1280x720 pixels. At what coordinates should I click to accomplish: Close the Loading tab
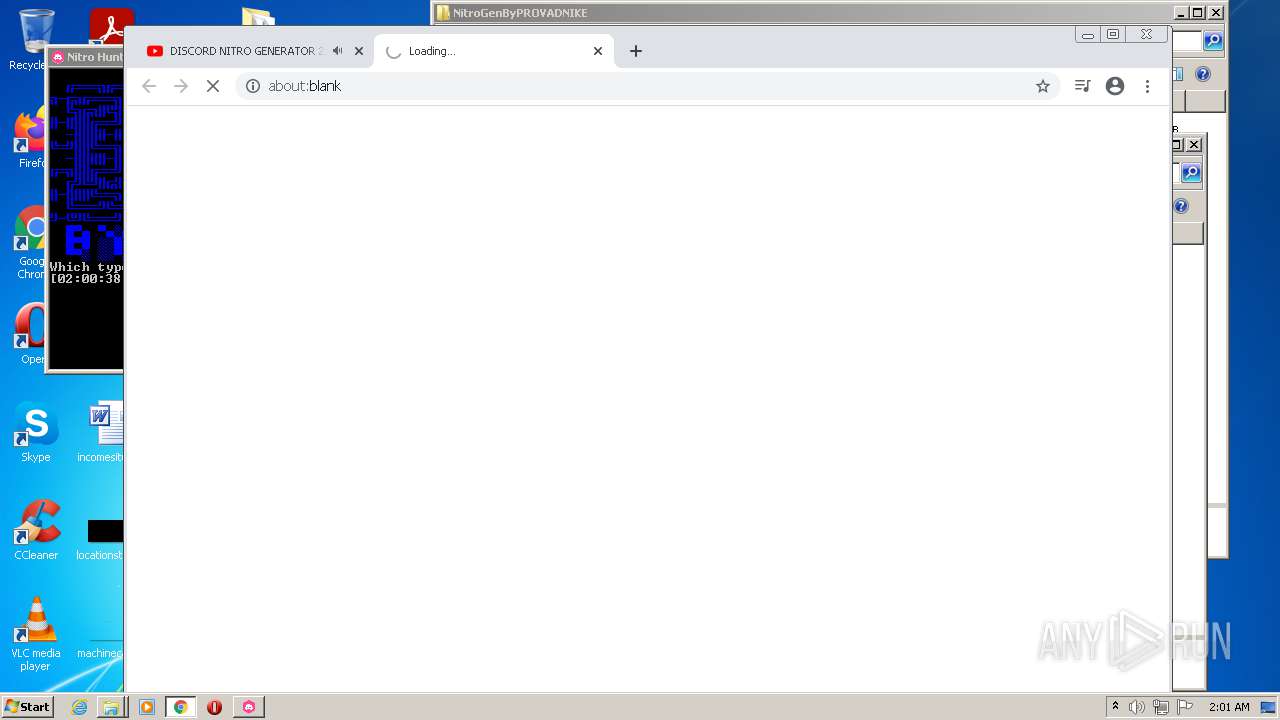[598, 51]
